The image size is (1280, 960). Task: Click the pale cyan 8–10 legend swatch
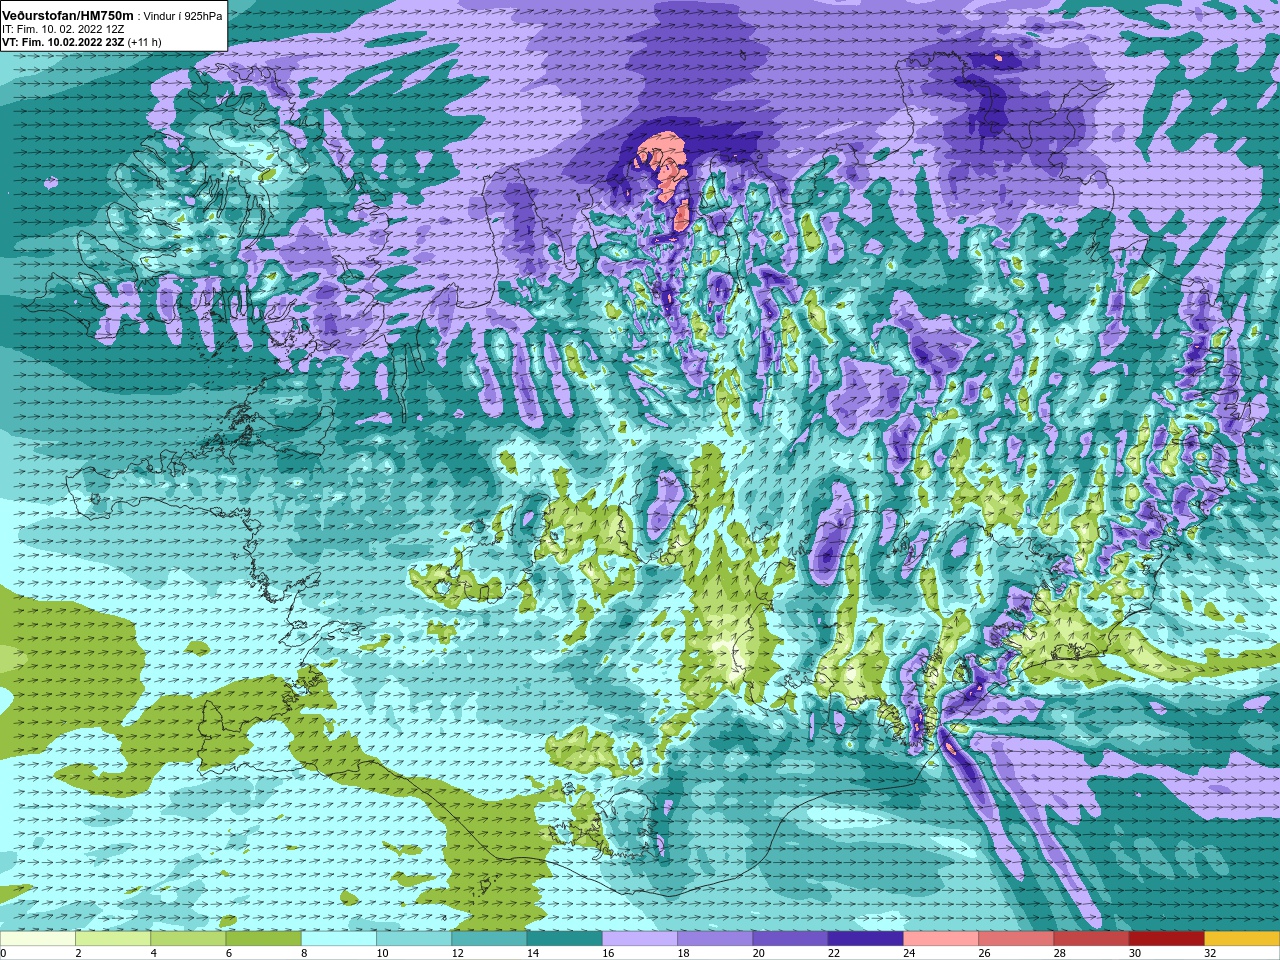tap(339, 939)
